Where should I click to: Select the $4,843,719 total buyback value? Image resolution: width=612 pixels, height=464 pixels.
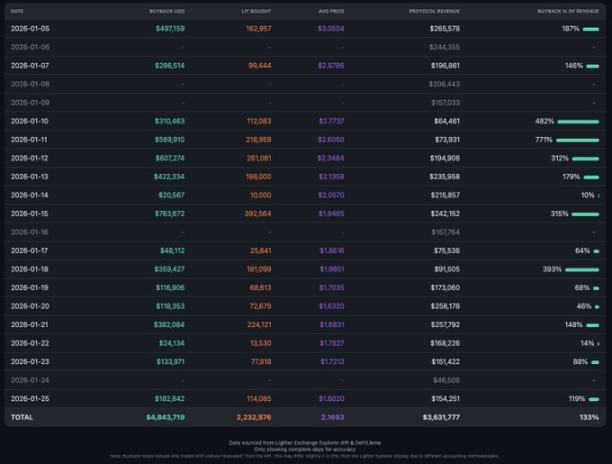(x=165, y=416)
